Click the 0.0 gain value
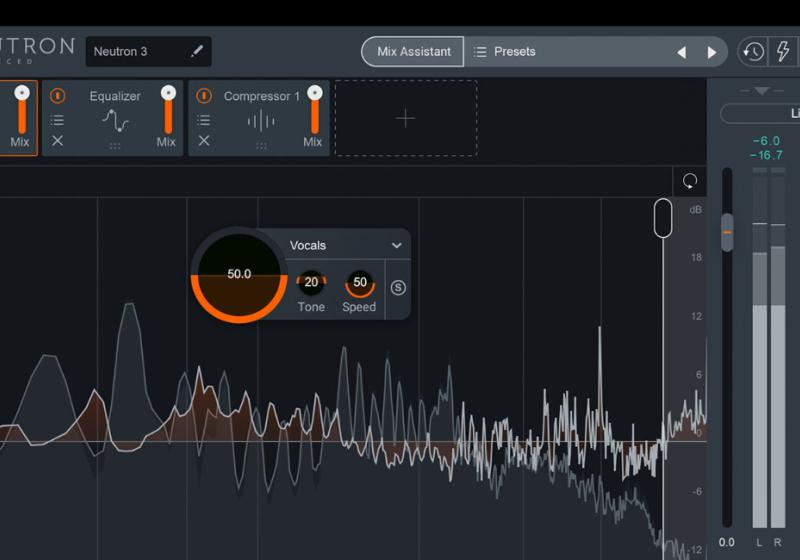The image size is (800, 560). tap(727, 542)
